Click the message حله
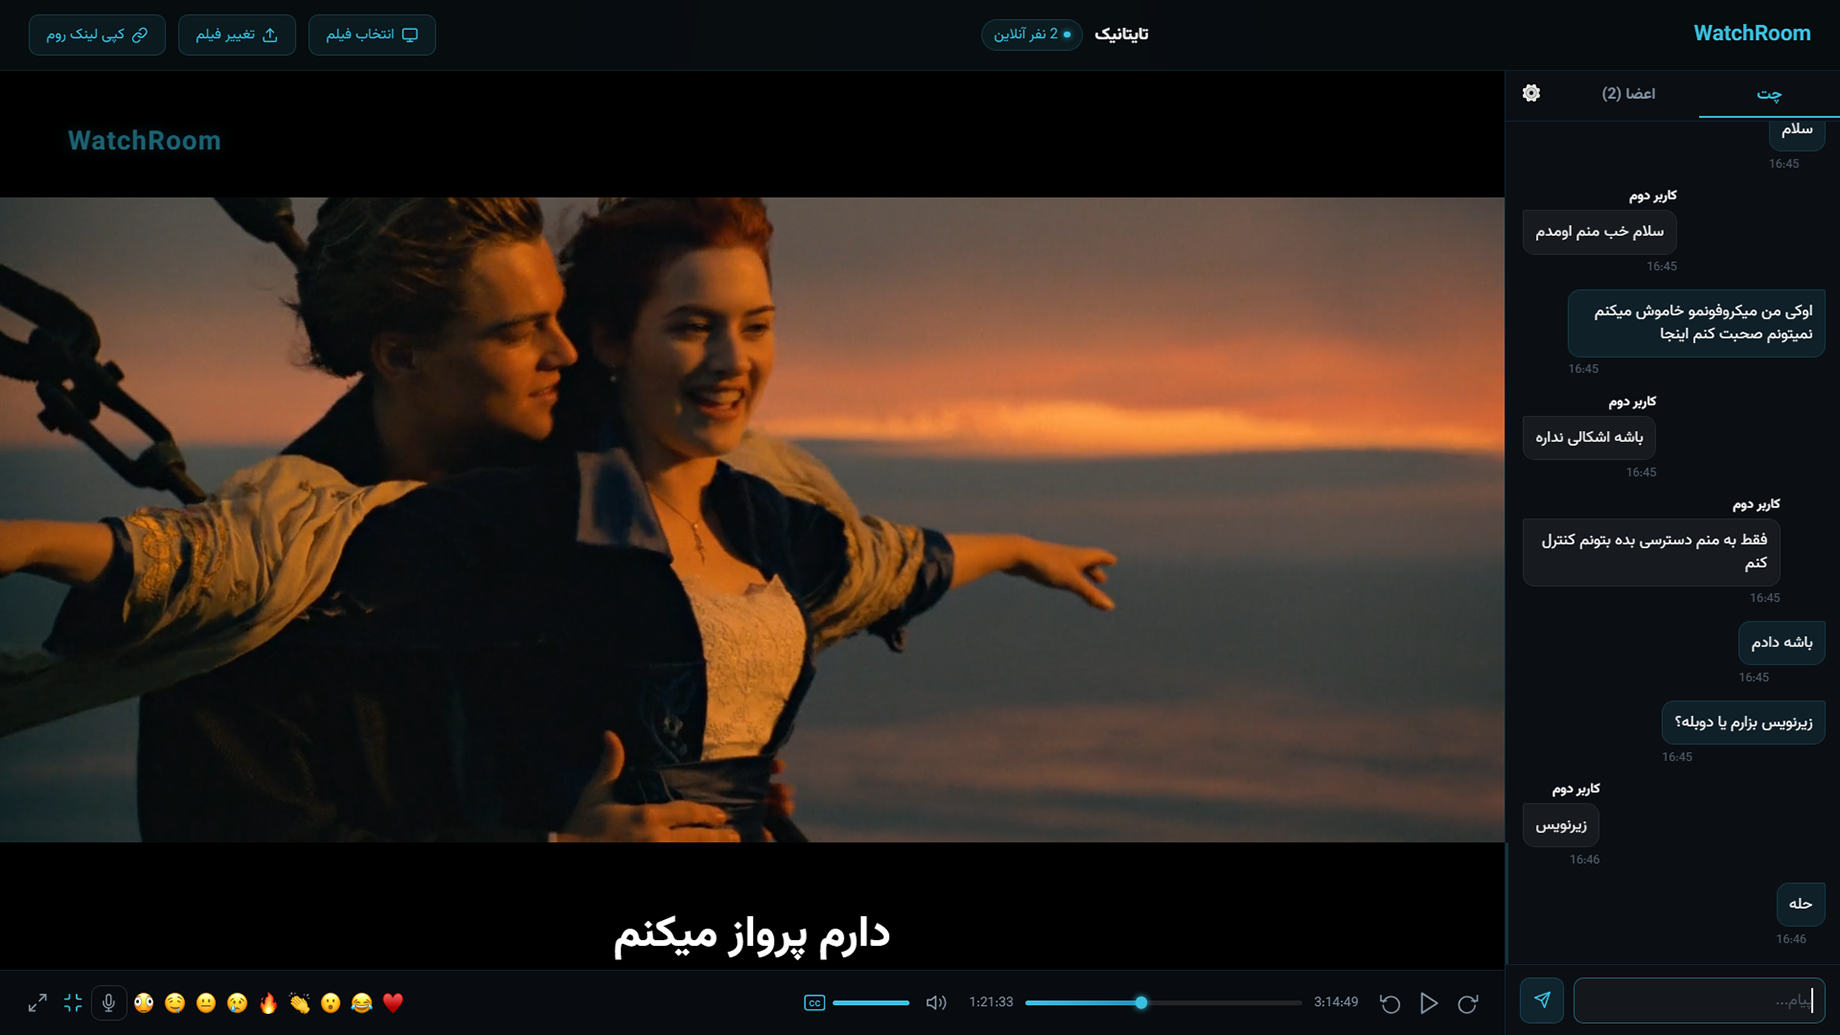The image size is (1840, 1035). [x=1801, y=904]
